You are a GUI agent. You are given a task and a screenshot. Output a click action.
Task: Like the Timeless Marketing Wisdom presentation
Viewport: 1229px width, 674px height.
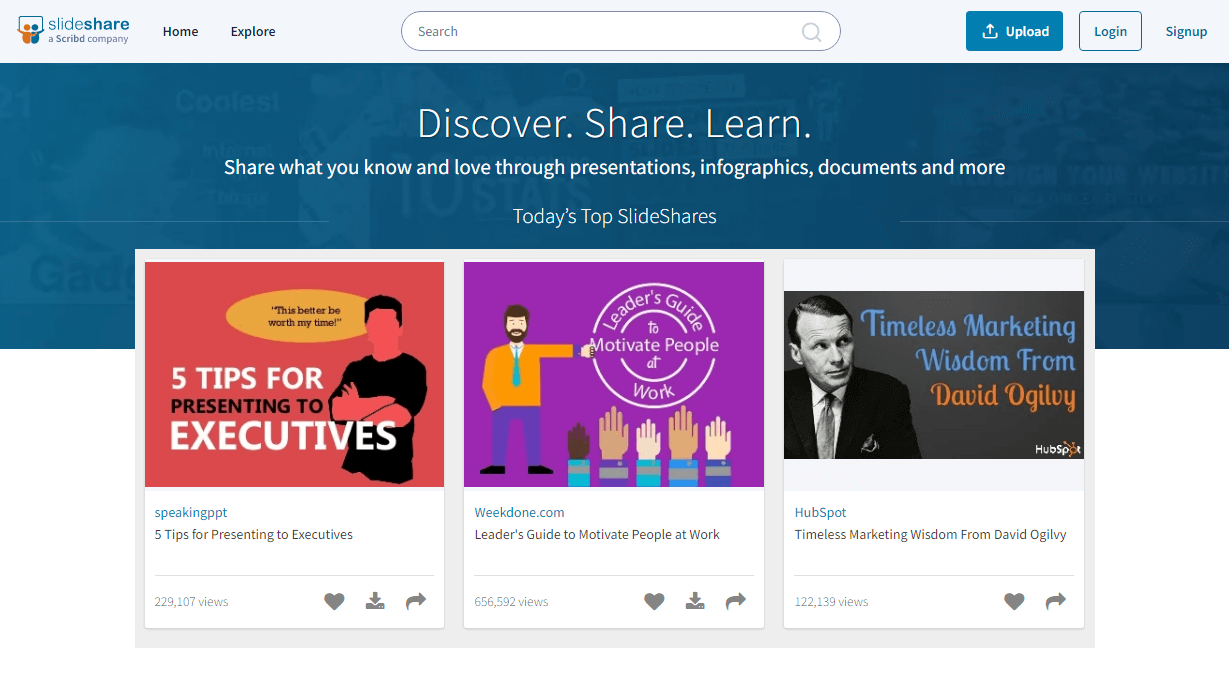pyautogui.click(x=1014, y=601)
